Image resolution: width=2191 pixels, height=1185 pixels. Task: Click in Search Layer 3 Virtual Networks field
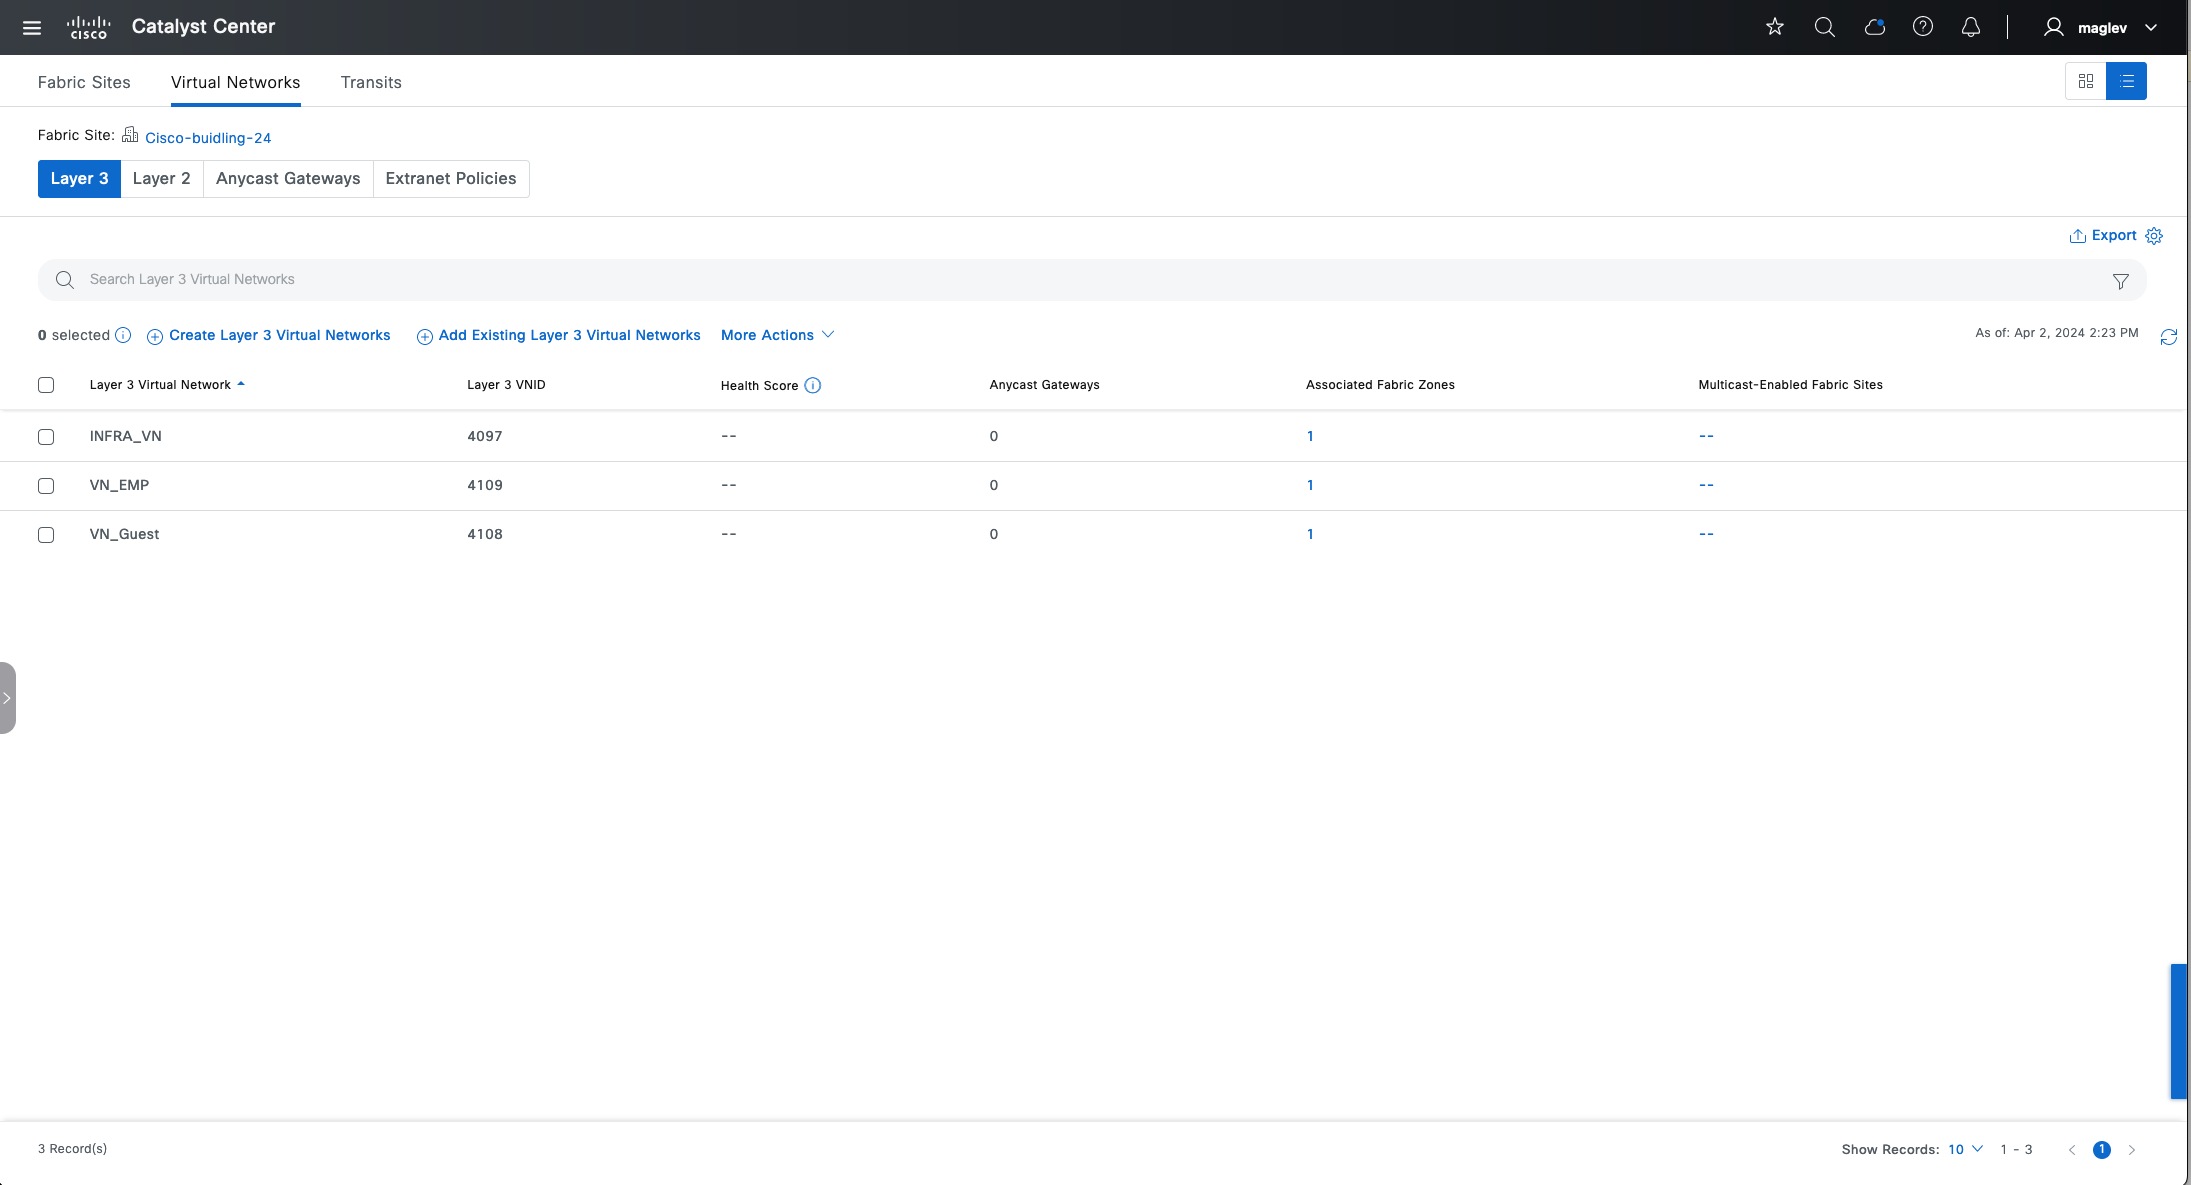(1000, 280)
